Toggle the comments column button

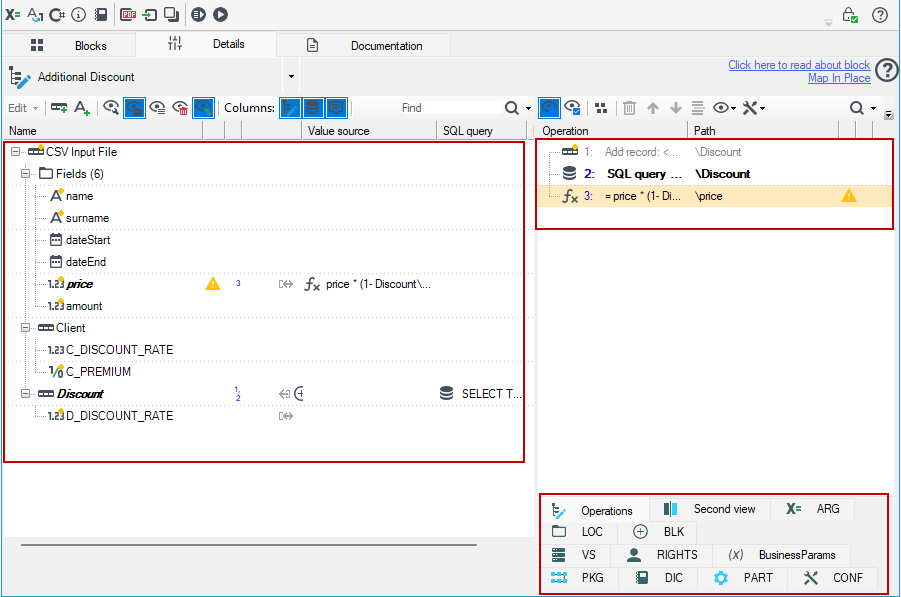pos(336,108)
